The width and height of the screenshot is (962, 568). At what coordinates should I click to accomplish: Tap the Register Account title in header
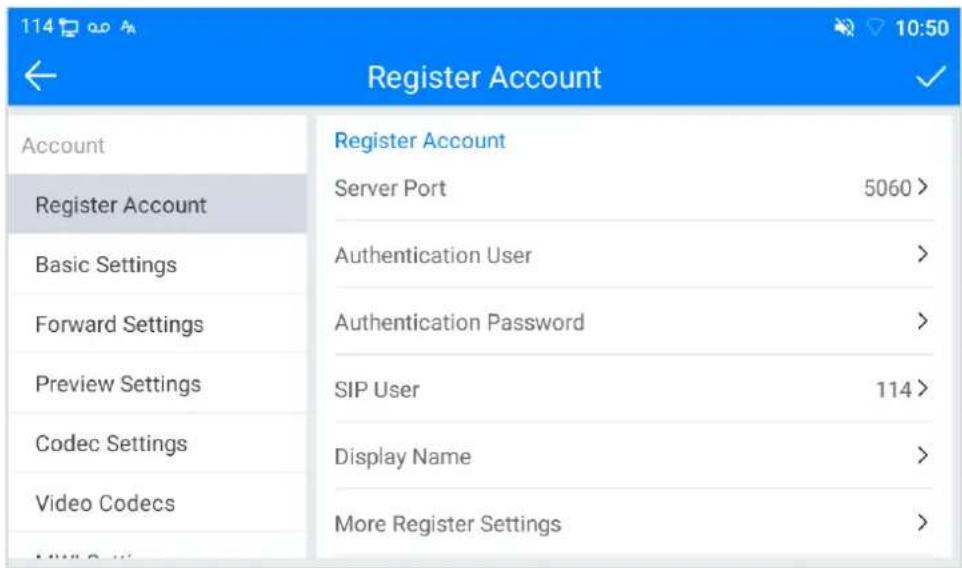tap(484, 77)
